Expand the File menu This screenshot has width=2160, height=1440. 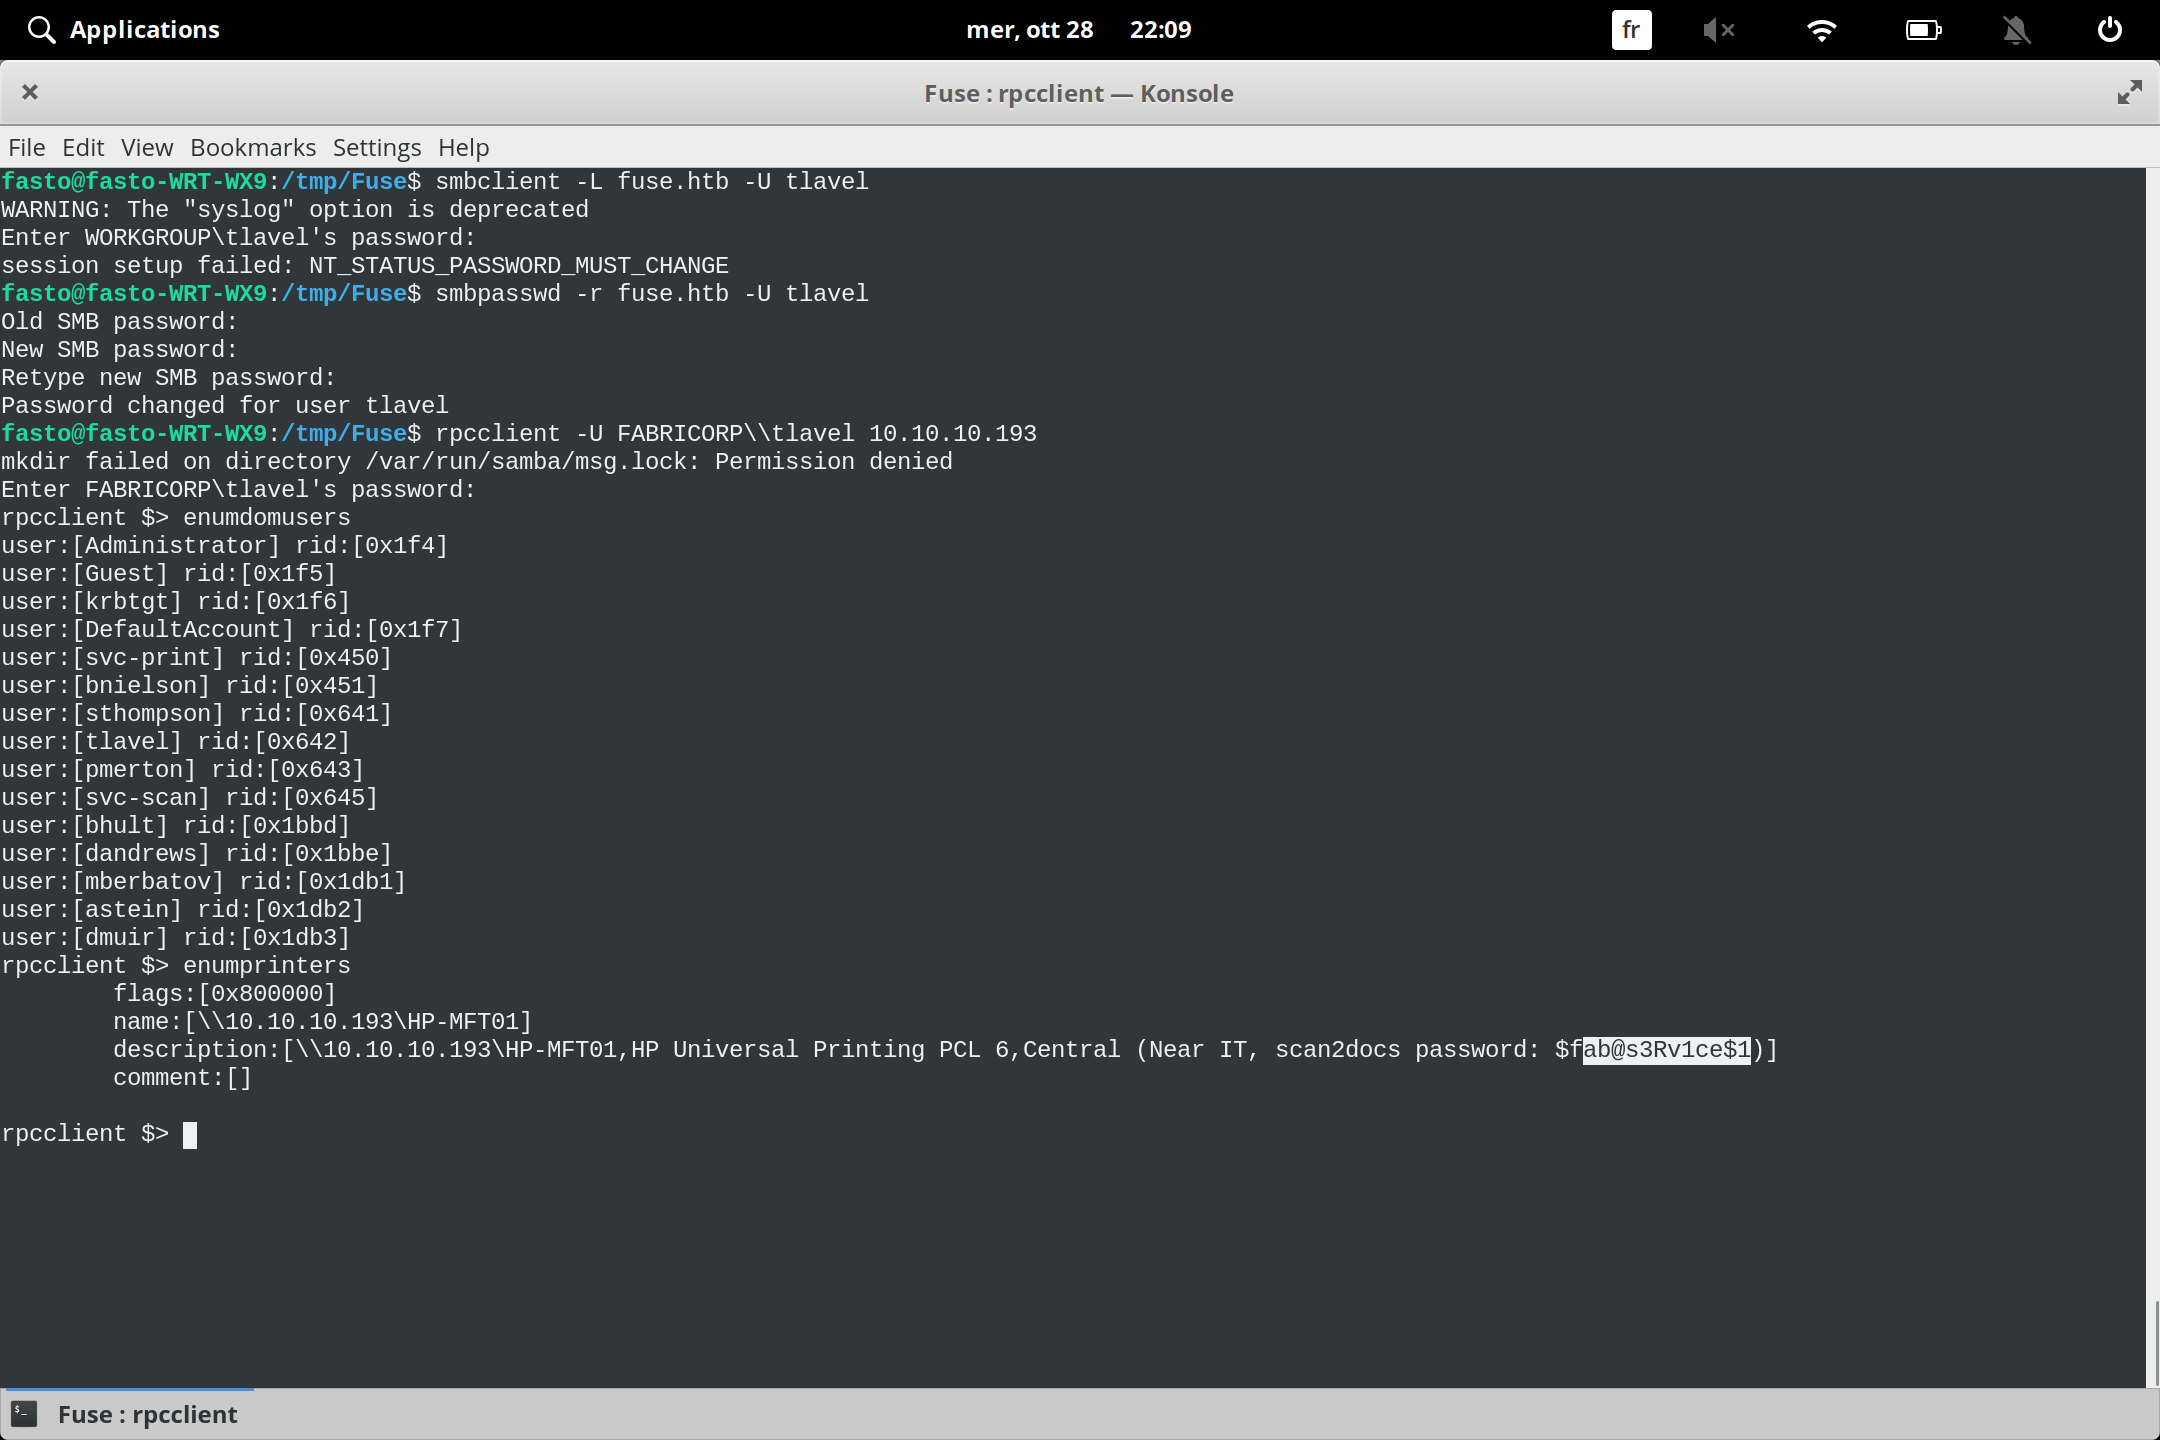[26, 147]
